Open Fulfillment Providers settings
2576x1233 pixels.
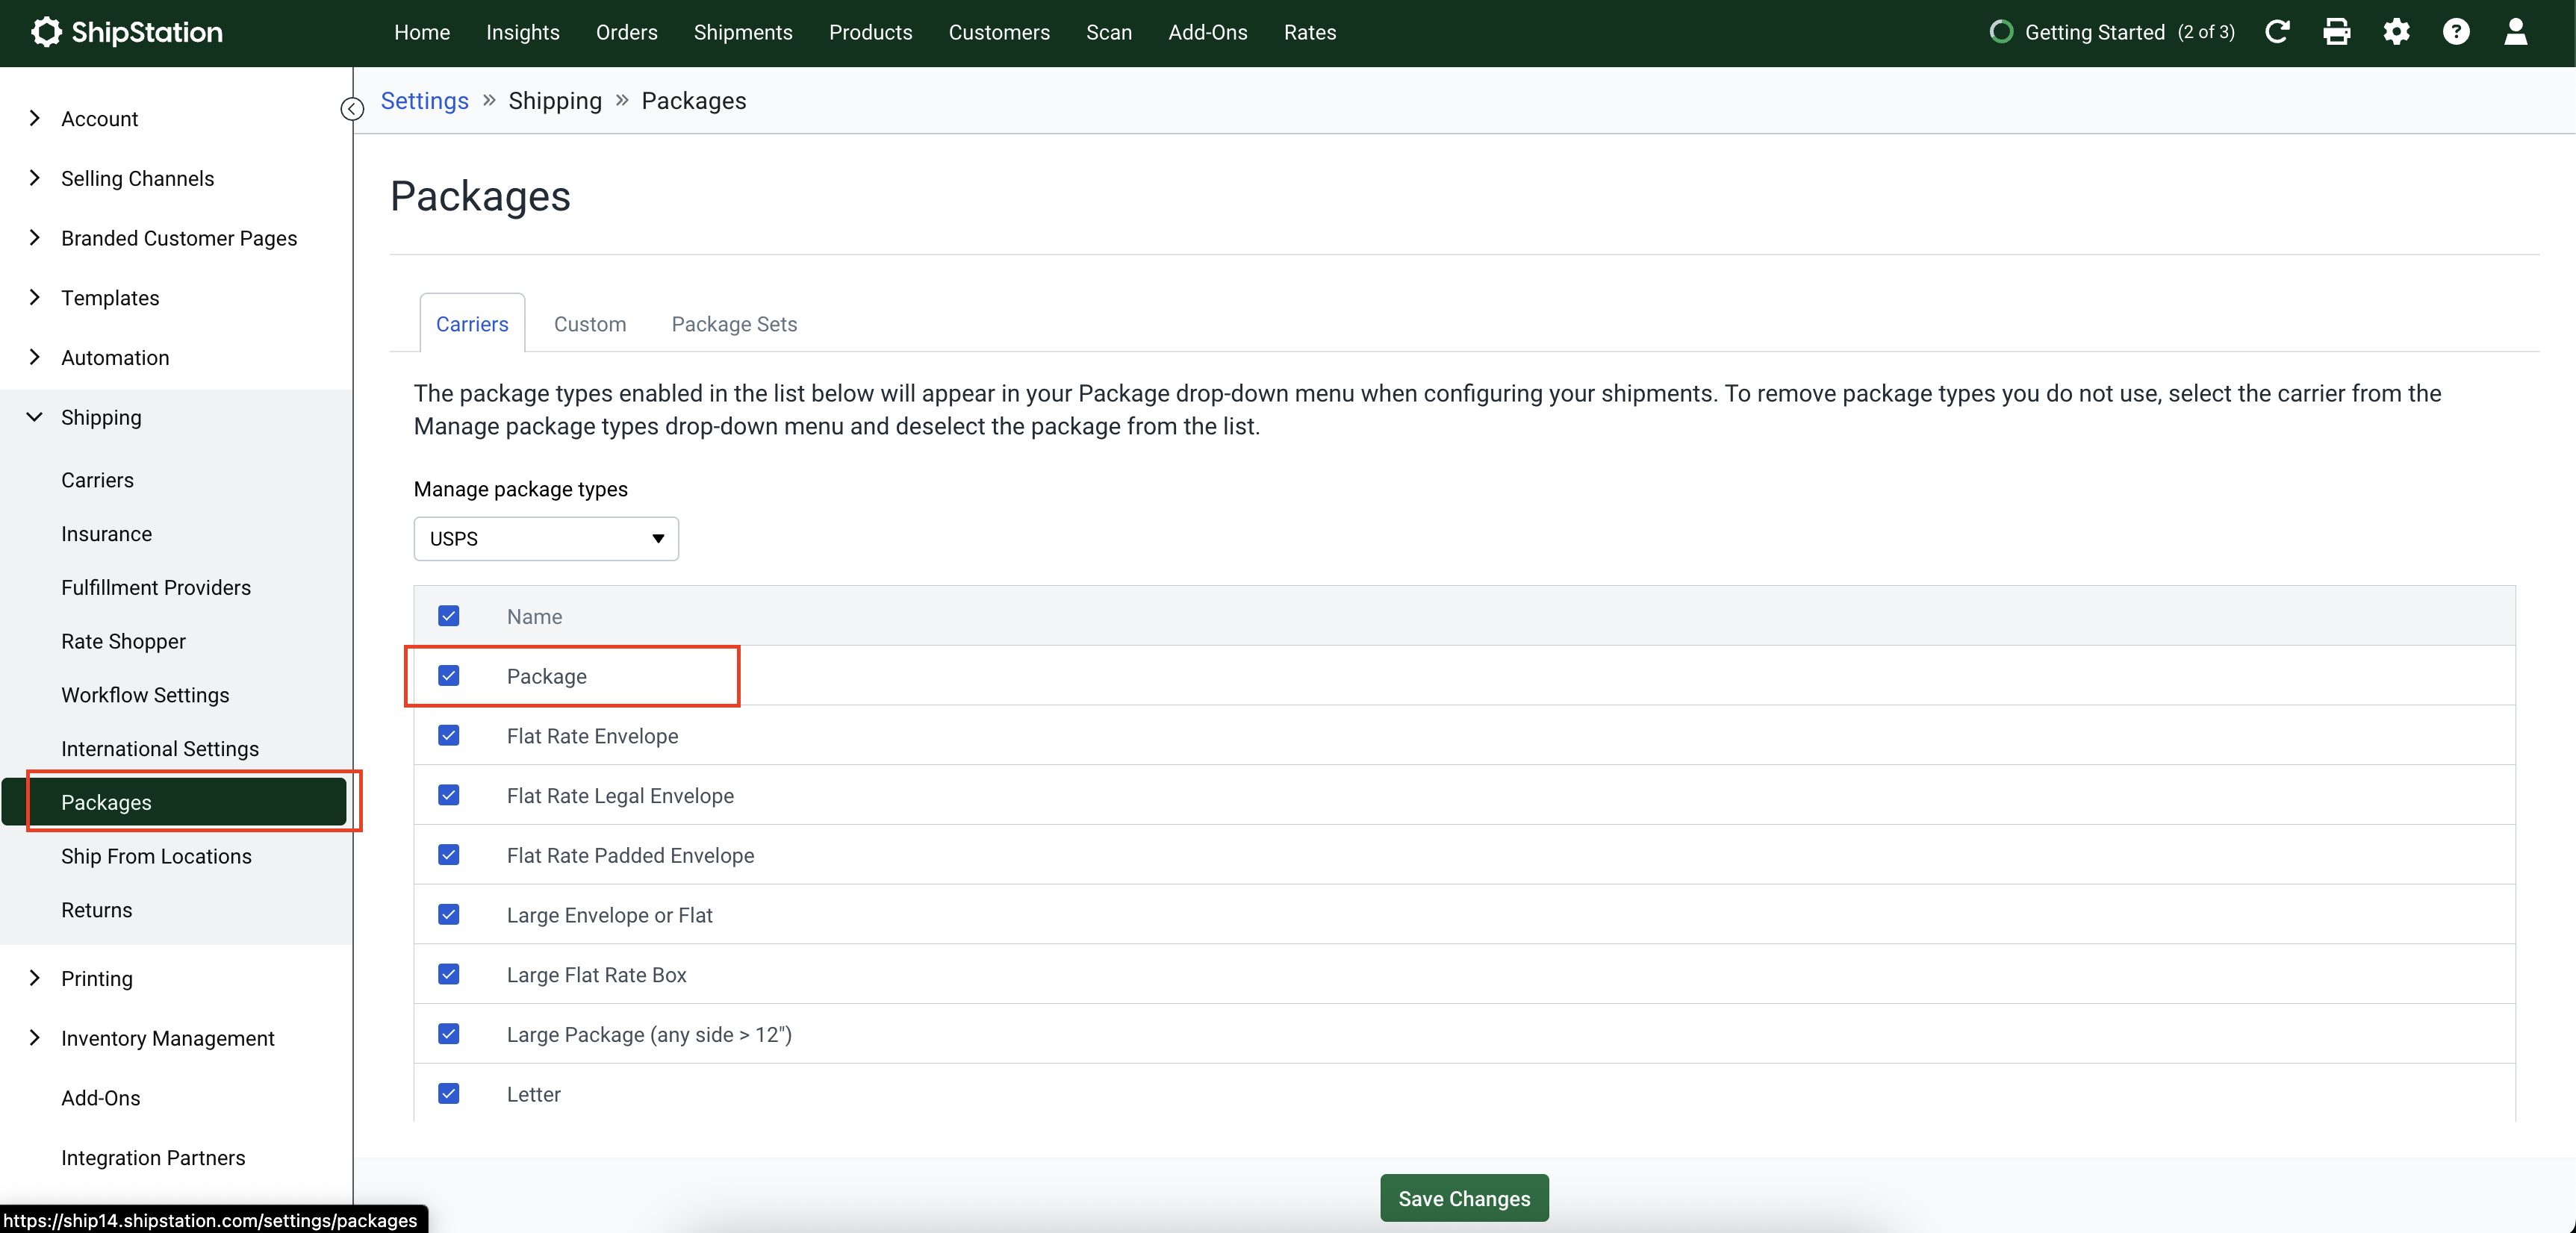(156, 587)
